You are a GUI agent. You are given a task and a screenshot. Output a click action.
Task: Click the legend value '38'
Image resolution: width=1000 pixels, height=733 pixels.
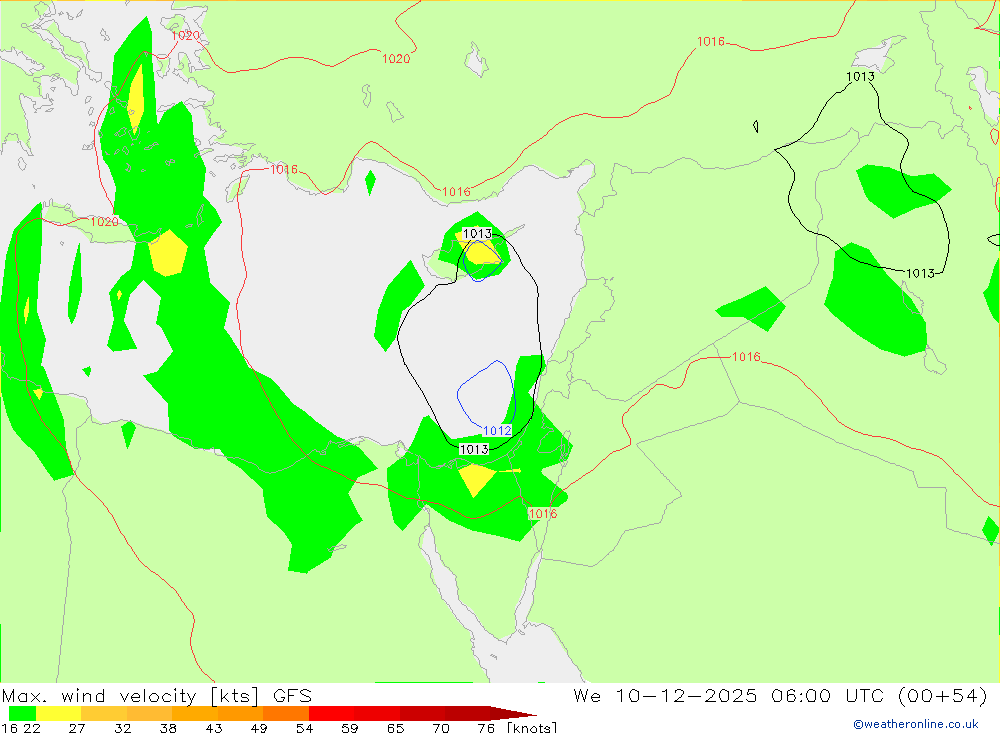click(x=168, y=728)
